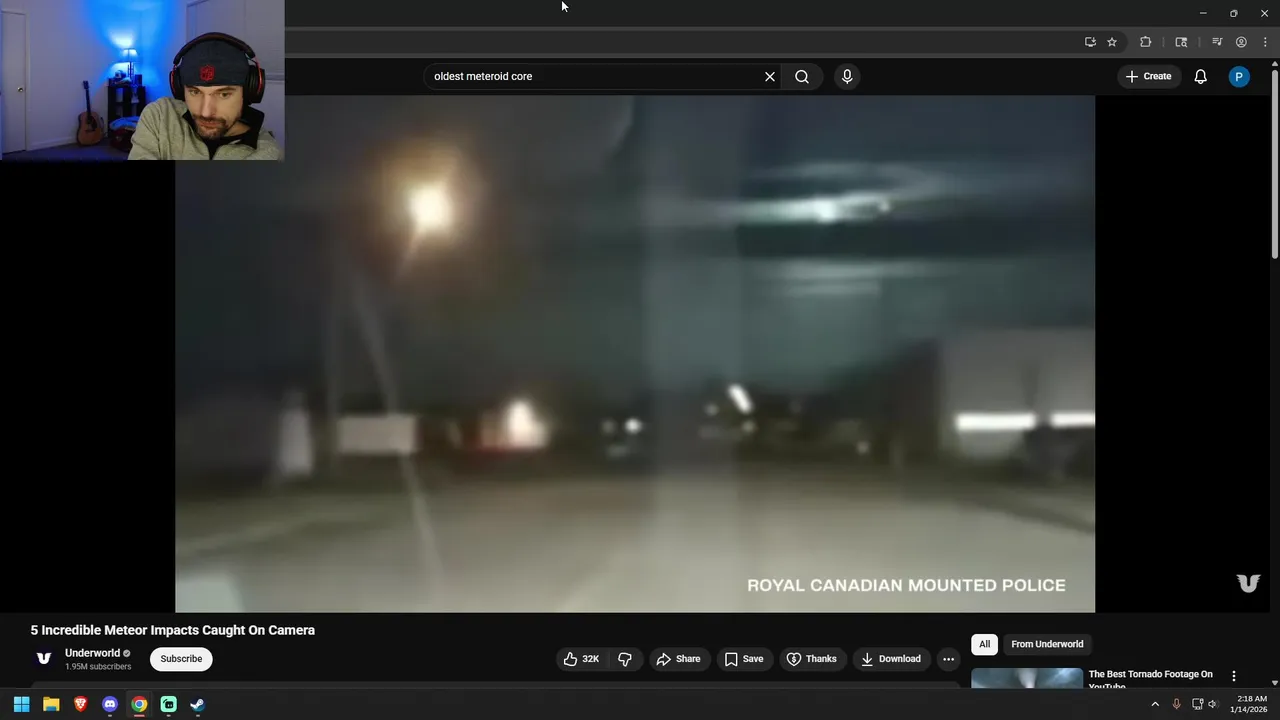The image size is (1280, 720).
Task: Open Chrome three-dot menu
Action: pyautogui.click(x=1265, y=42)
